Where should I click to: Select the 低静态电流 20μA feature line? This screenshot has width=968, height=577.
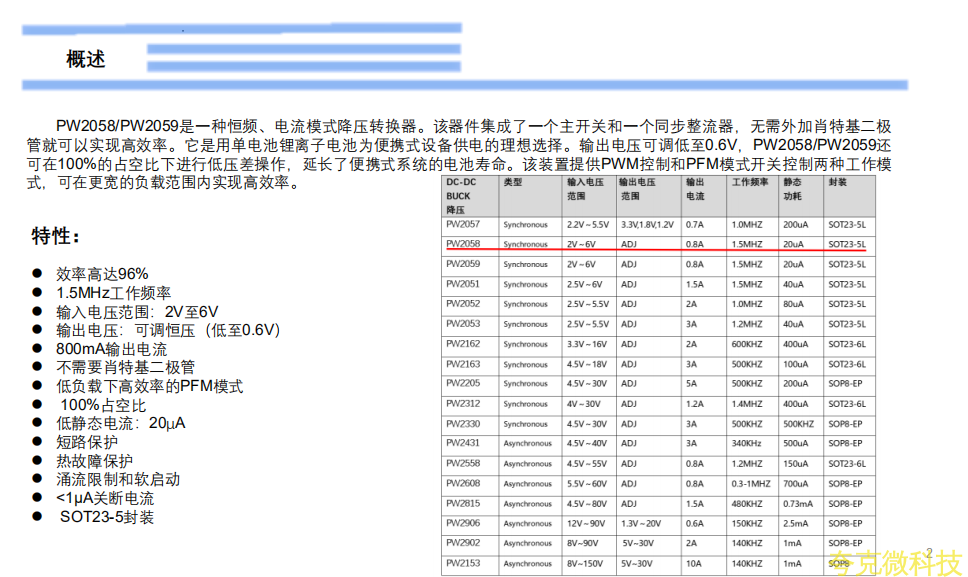pyautogui.click(x=120, y=423)
